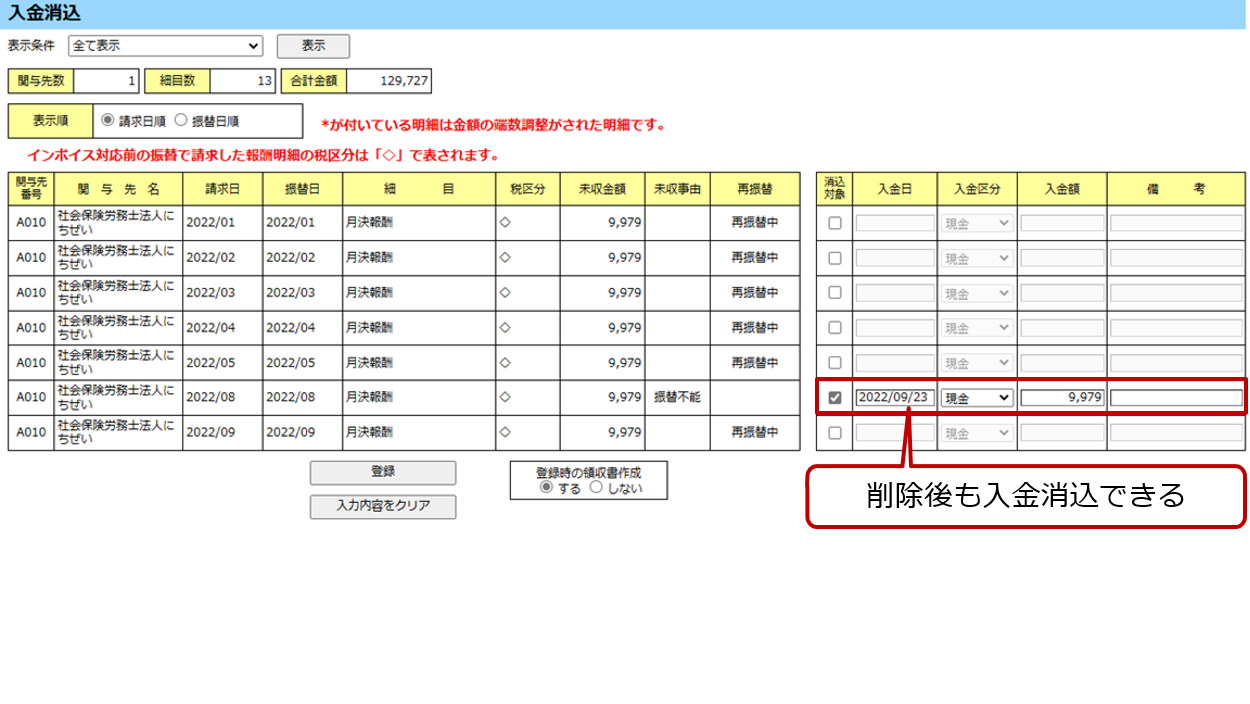Uncheck the 消込対象 box for 2022/08 row

pos(834,398)
